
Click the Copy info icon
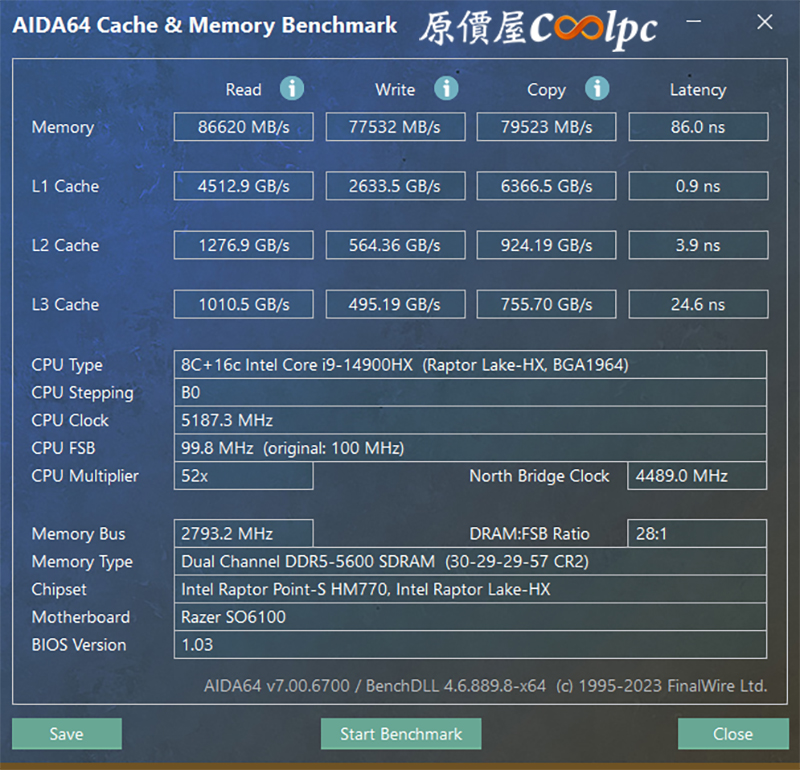(597, 89)
